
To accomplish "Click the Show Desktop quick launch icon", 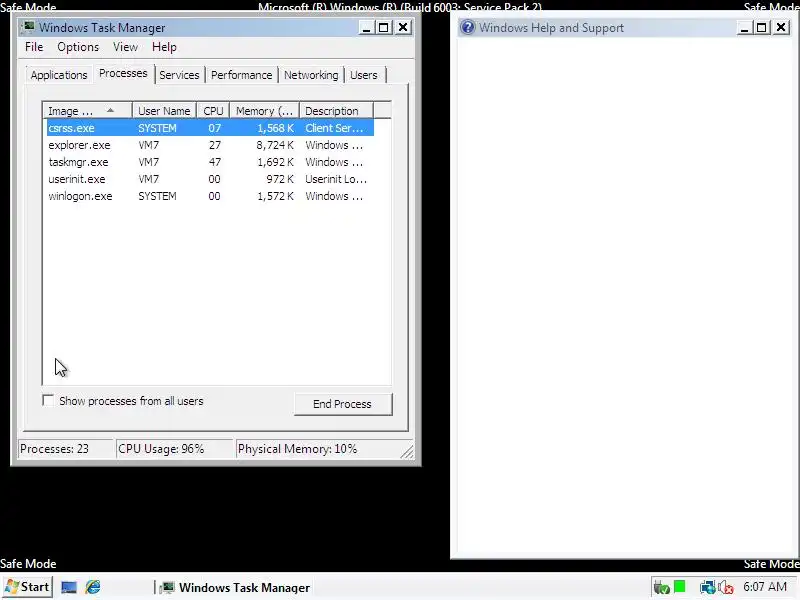I will coord(69,587).
